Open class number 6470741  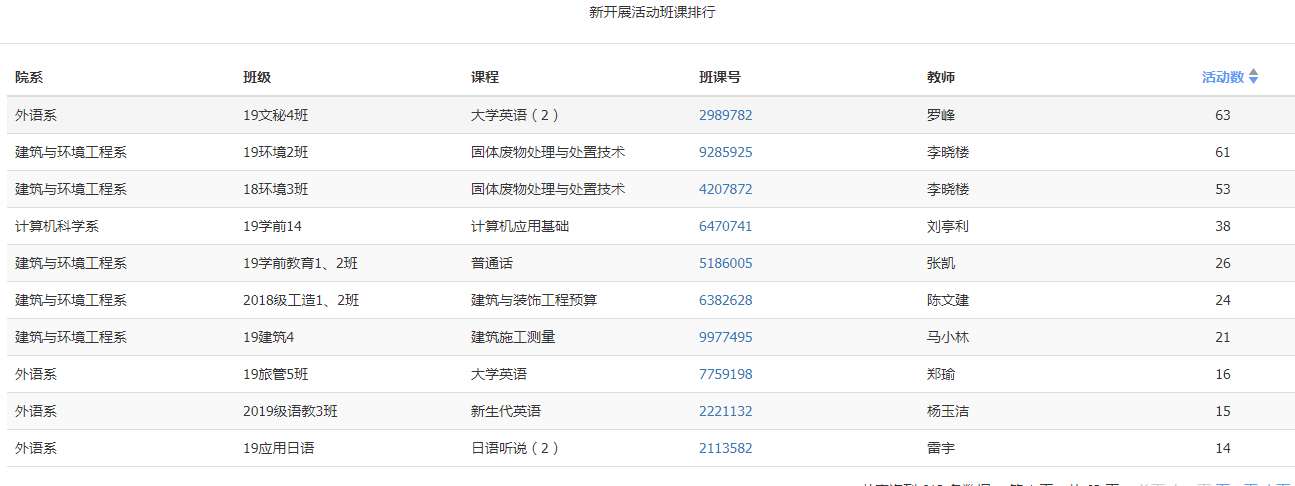coord(725,226)
